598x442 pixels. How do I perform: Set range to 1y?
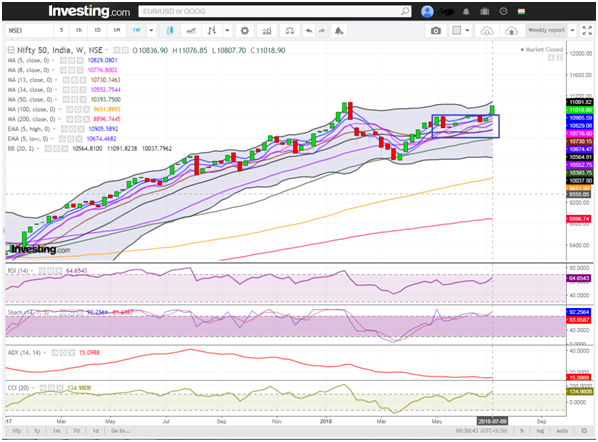click(37, 431)
